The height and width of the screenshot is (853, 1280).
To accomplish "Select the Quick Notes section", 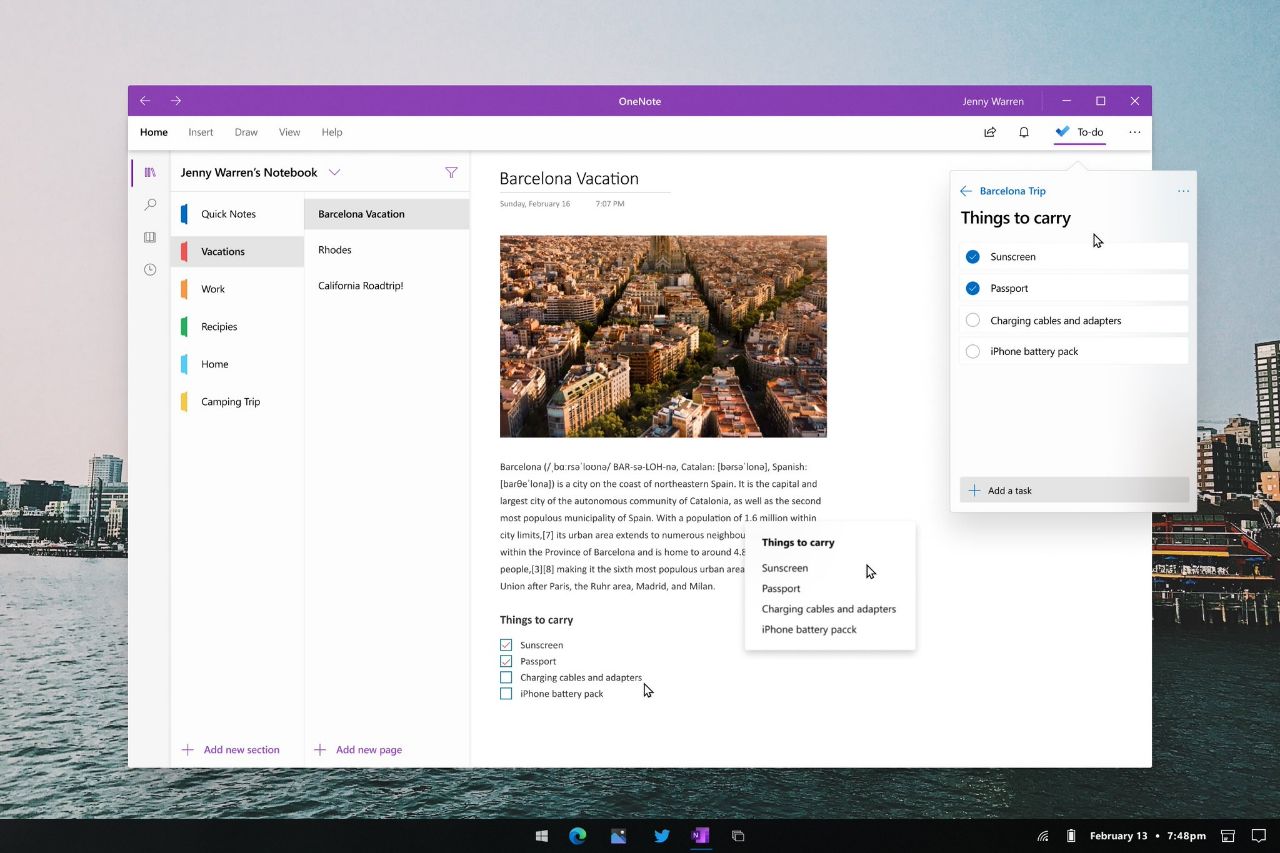I will 237,214.
